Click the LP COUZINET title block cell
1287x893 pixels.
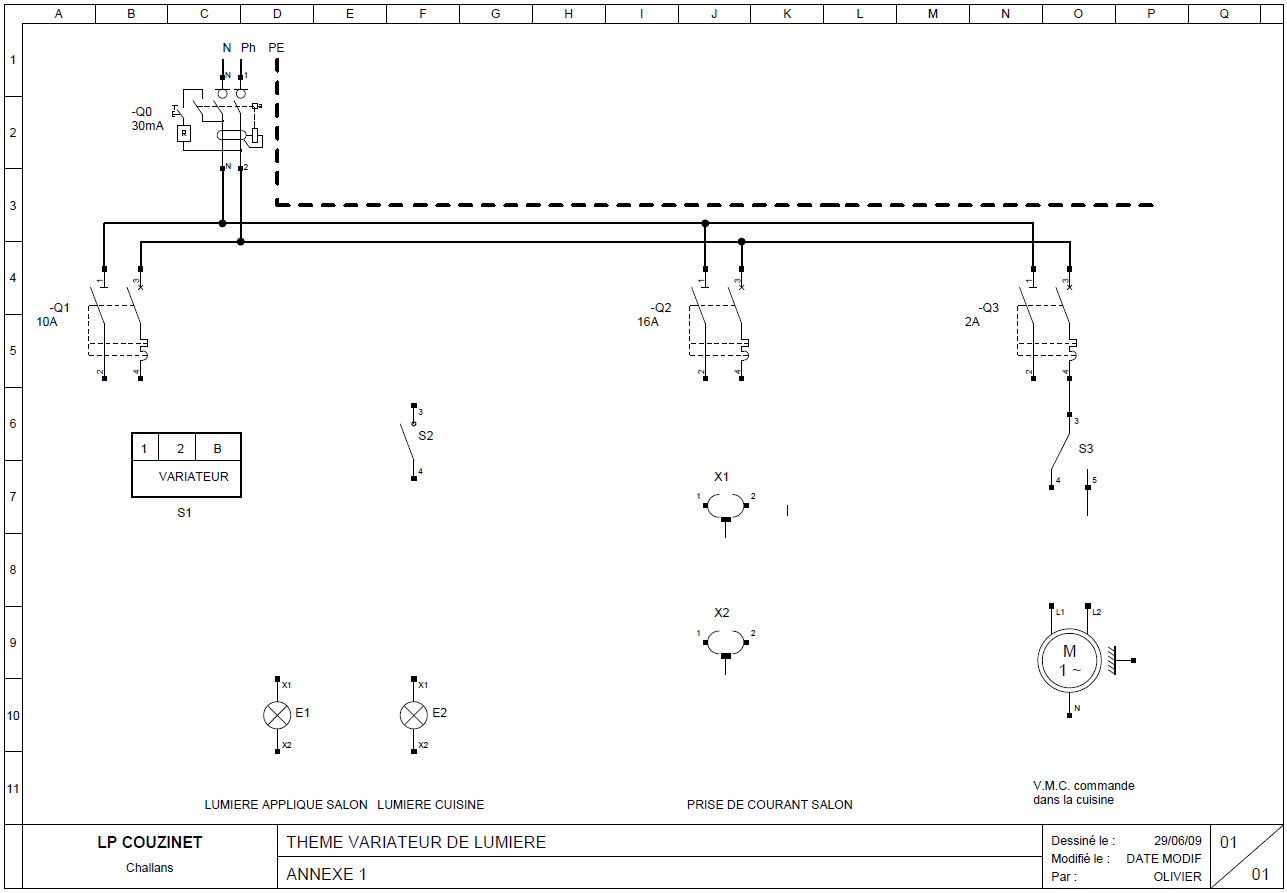tap(149, 843)
